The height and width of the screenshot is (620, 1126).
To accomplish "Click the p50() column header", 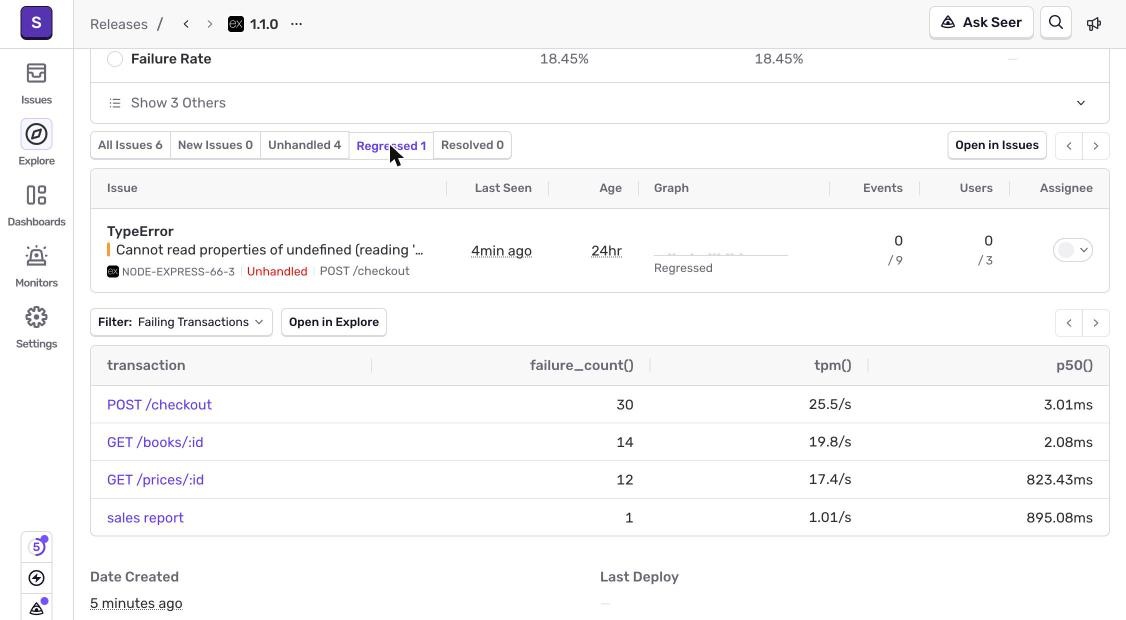I will [1074, 365].
